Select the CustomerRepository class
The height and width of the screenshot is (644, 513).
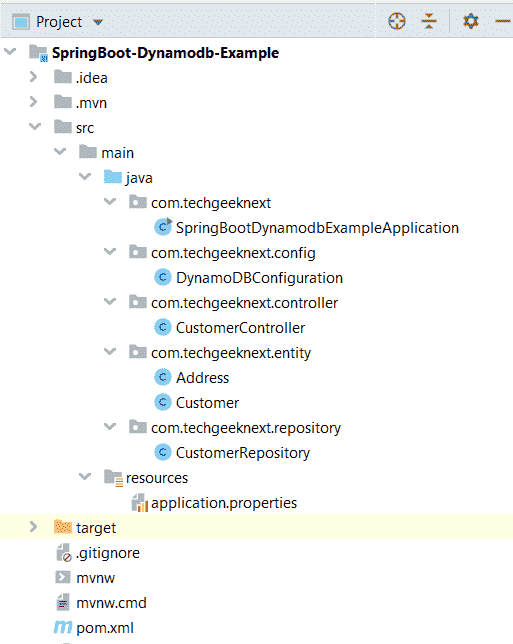coord(243,453)
